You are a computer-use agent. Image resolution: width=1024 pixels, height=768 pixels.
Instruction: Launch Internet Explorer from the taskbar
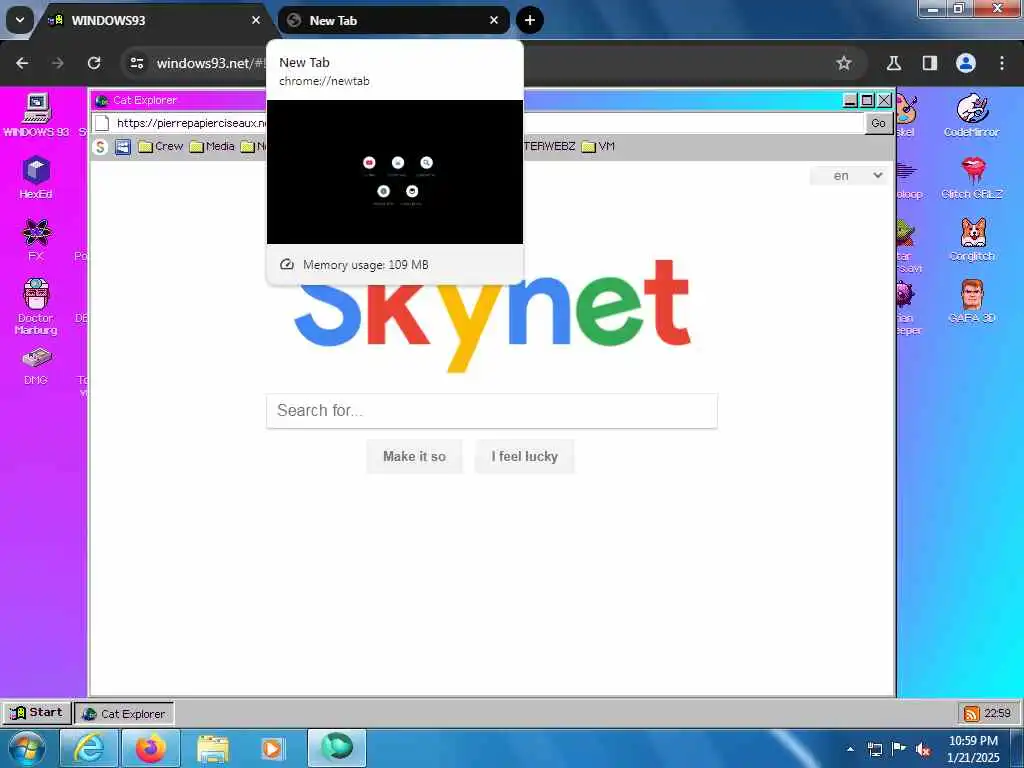click(x=88, y=748)
